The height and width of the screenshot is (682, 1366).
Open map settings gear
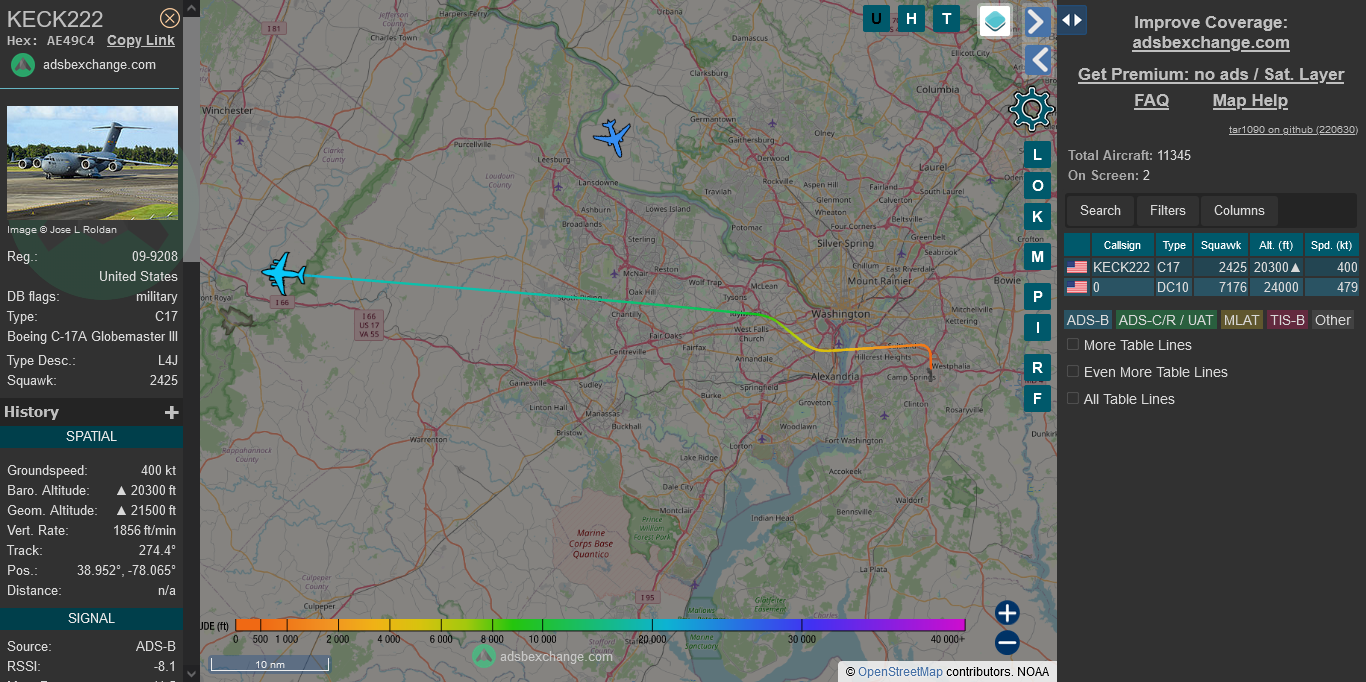(1032, 109)
